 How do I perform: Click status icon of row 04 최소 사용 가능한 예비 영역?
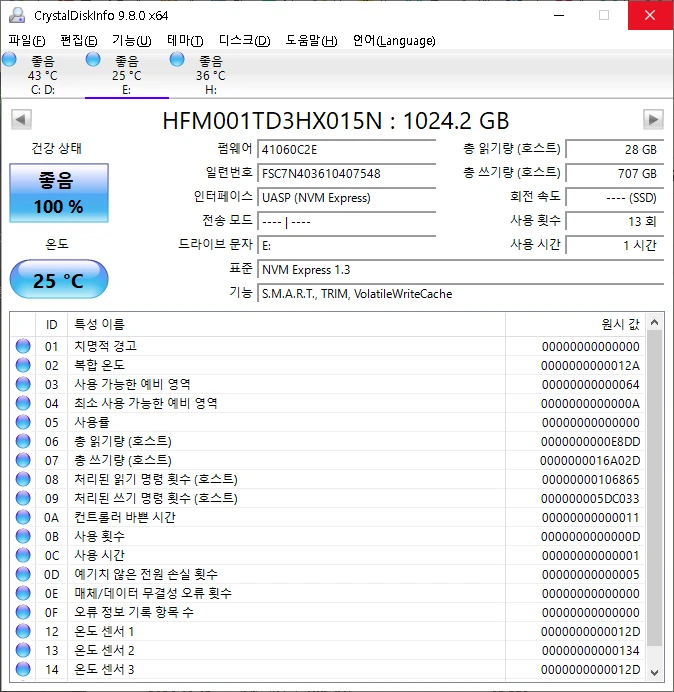23,403
